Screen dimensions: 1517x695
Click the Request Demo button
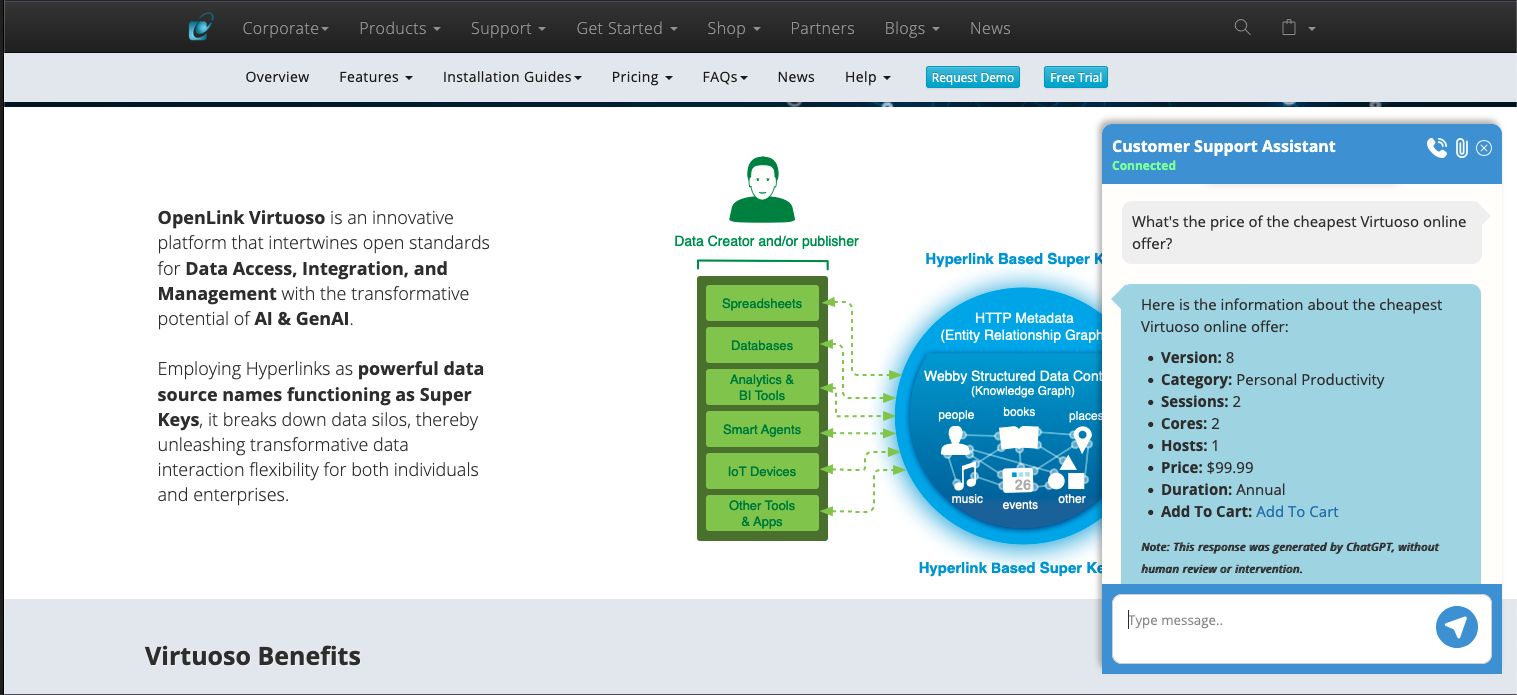click(973, 77)
